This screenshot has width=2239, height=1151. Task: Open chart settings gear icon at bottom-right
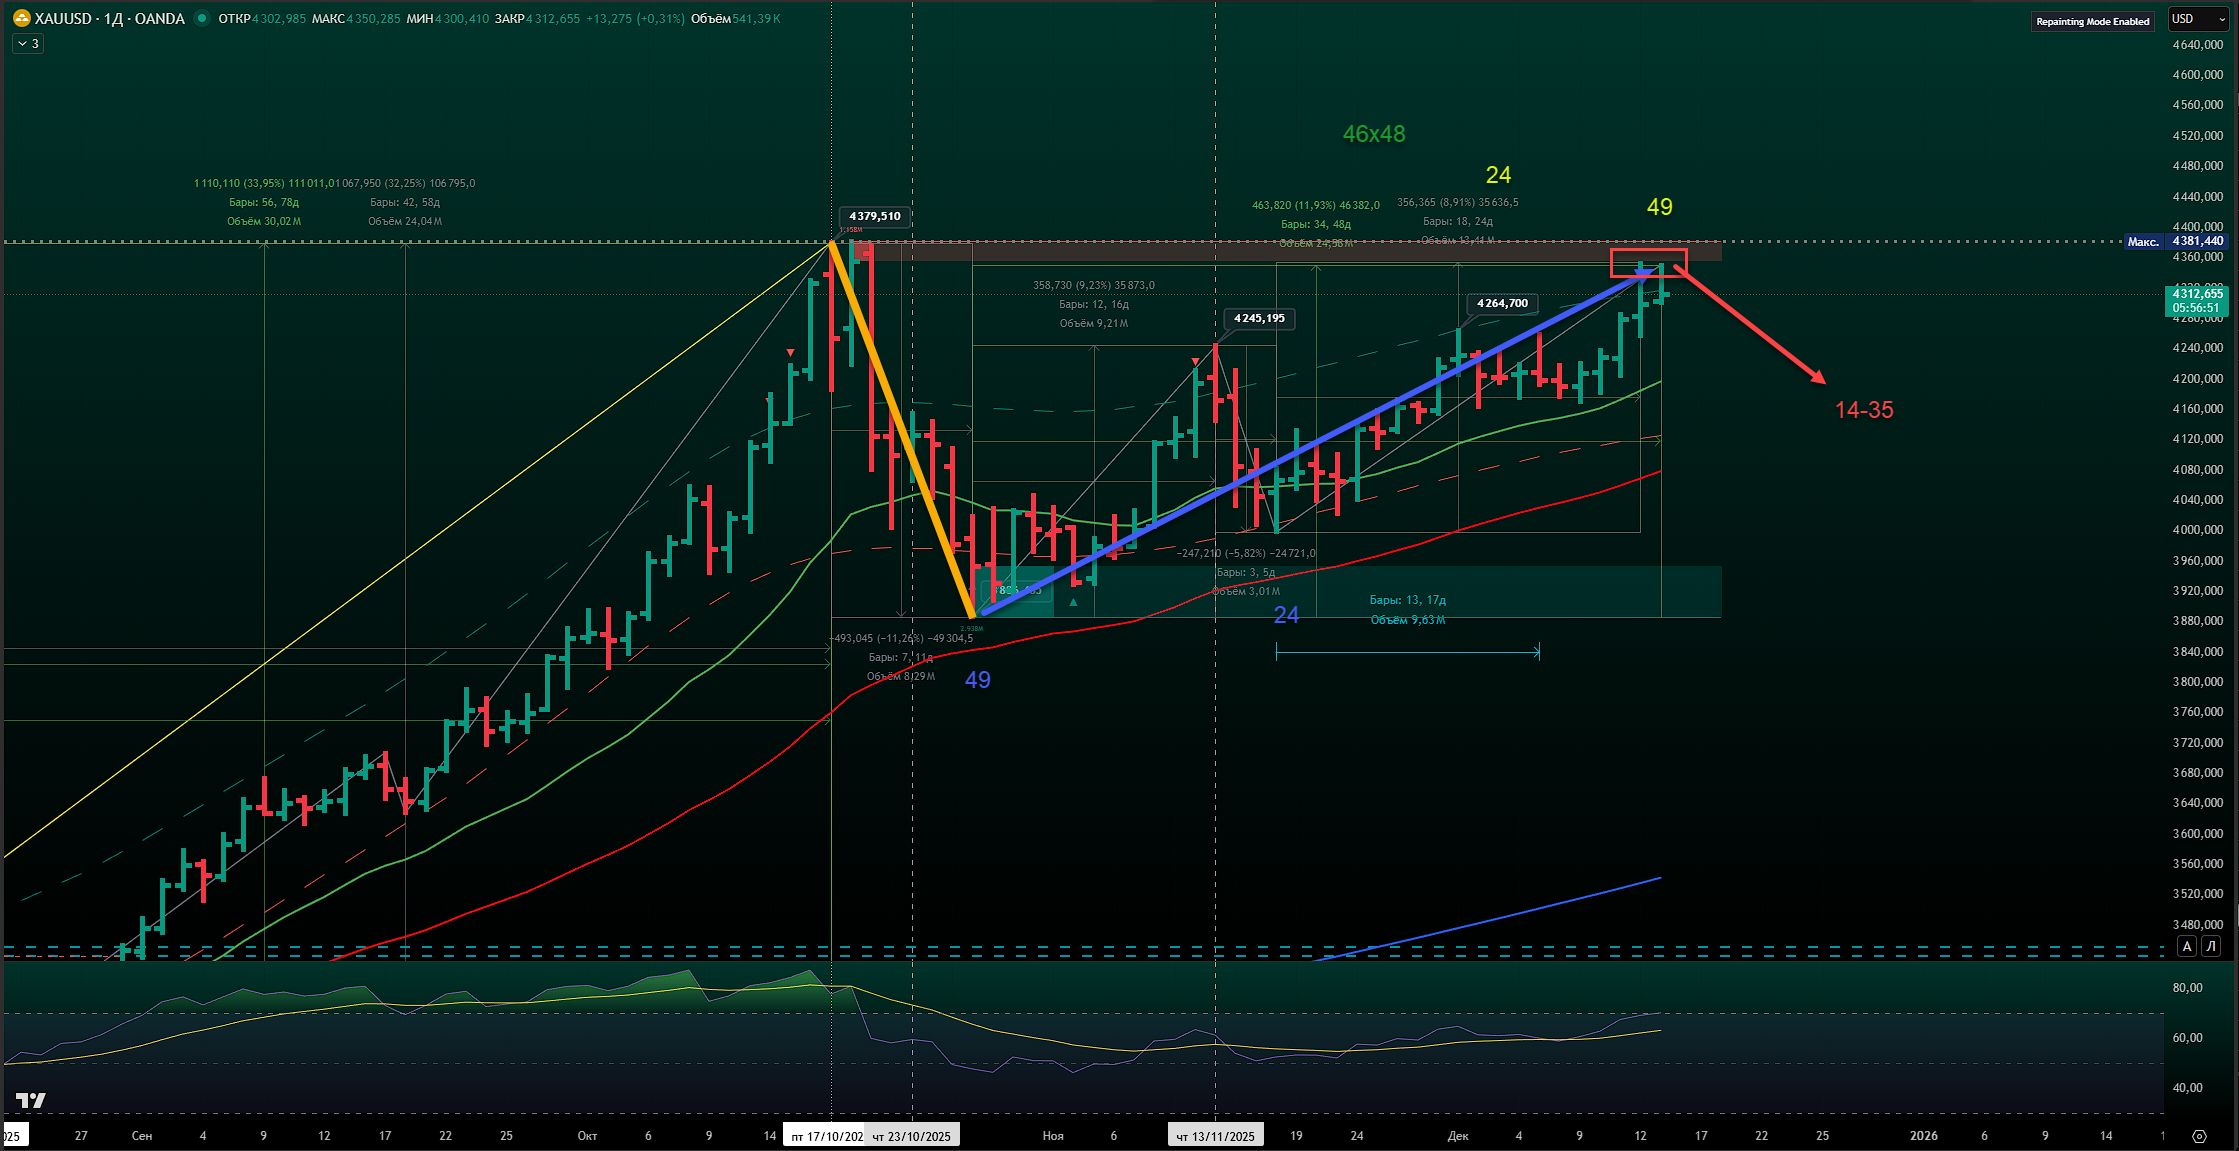click(x=2198, y=1136)
